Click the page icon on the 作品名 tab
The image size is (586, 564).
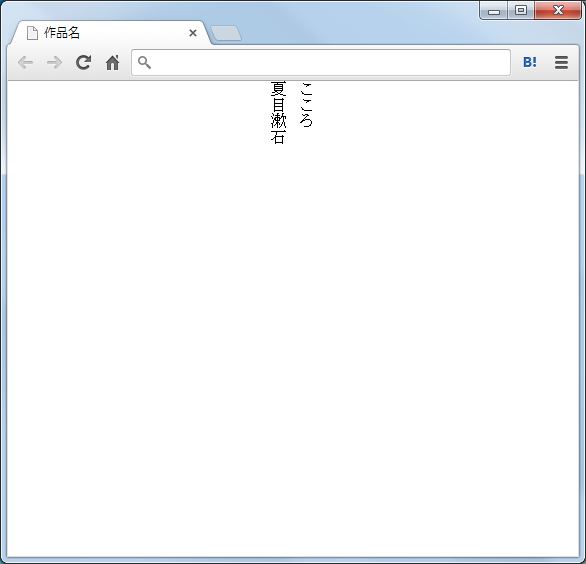point(33,33)
